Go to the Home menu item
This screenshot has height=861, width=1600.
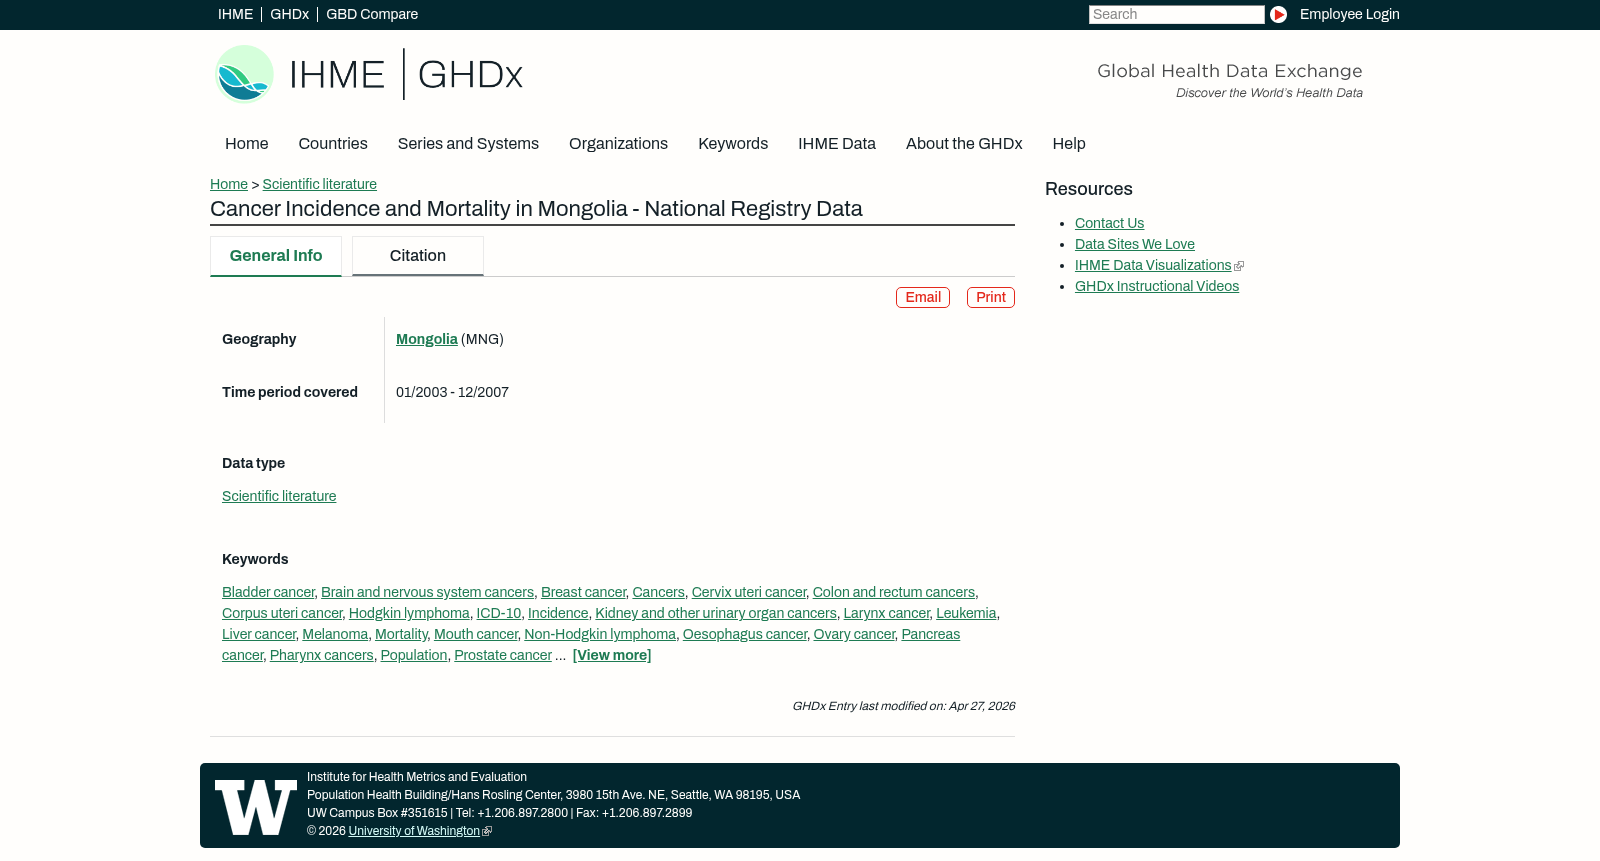pos(246,144)
